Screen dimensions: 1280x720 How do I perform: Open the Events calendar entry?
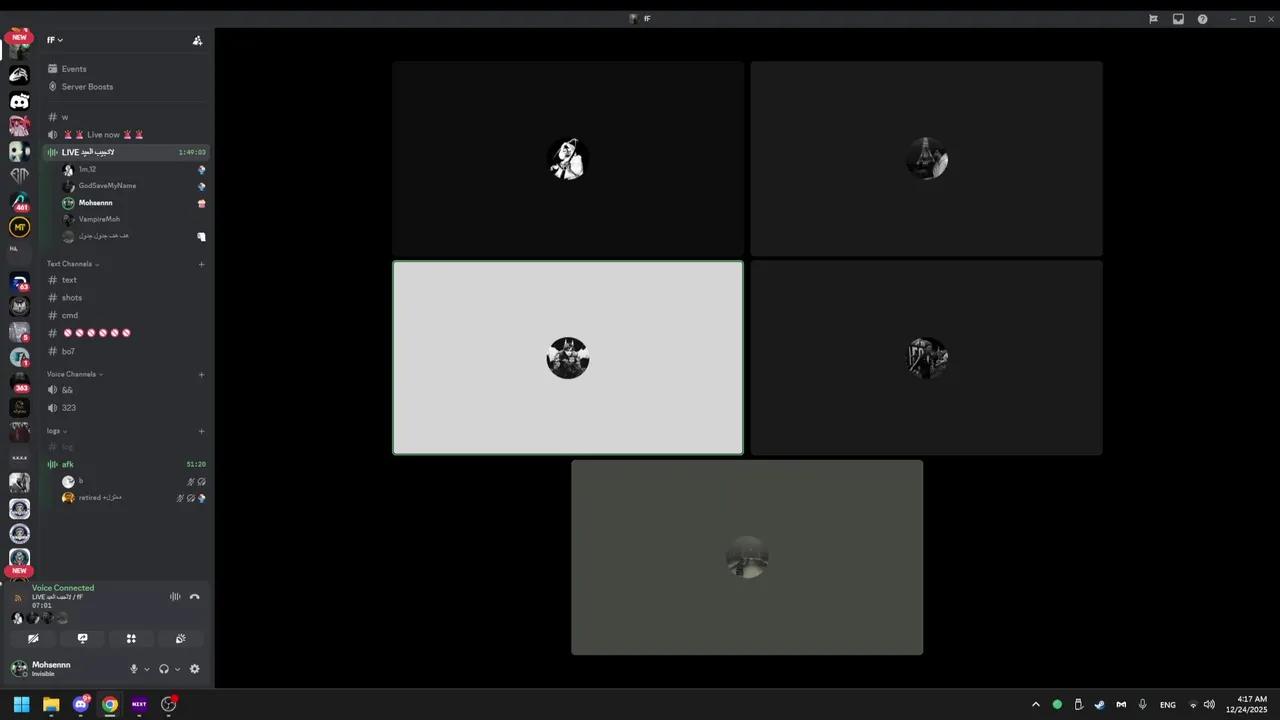127,69
